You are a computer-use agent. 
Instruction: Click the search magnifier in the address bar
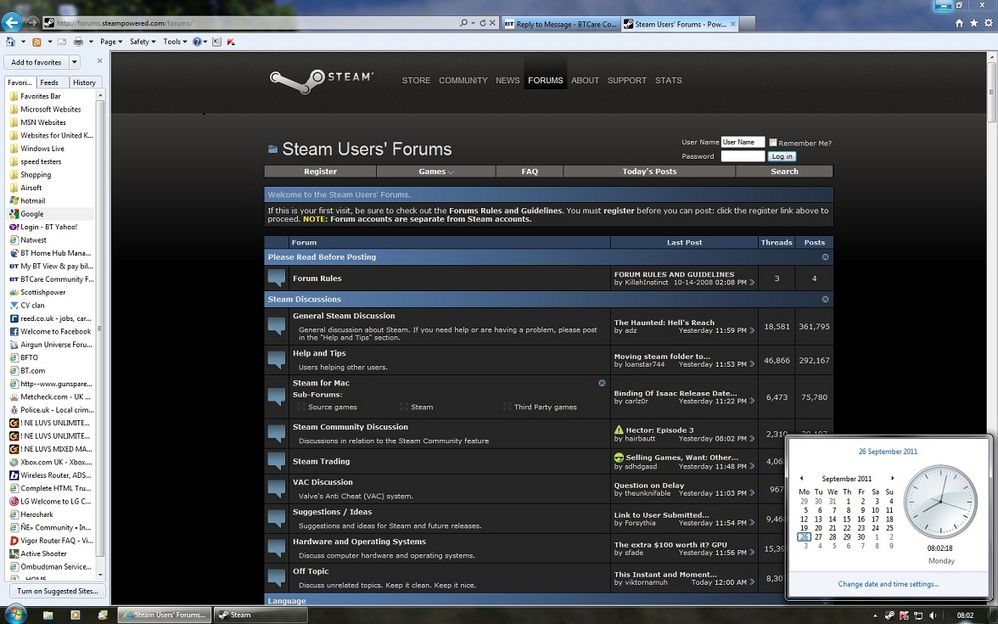[x=463, y=22]
